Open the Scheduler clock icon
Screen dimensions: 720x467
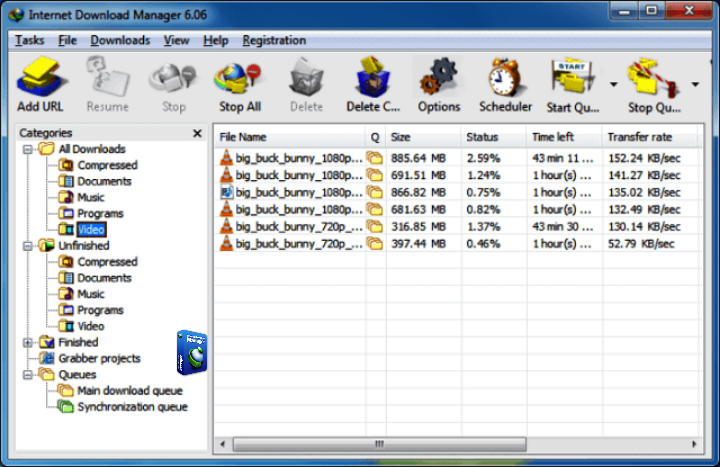click(505, 84)
